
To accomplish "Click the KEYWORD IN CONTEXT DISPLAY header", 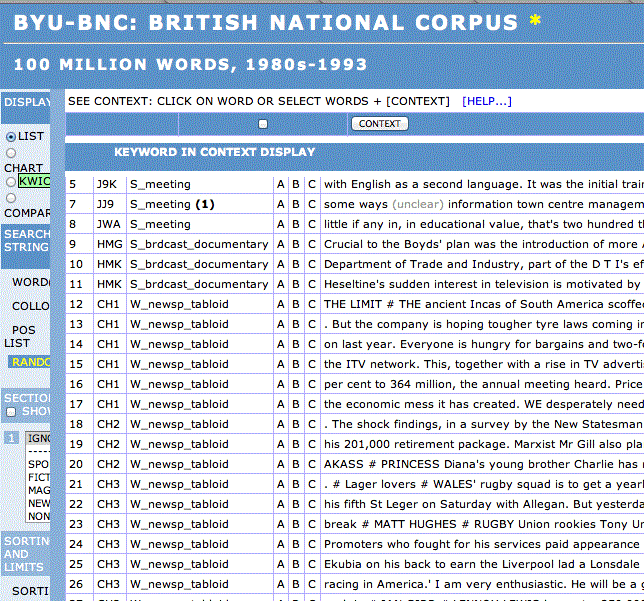I will coord(214,152).
